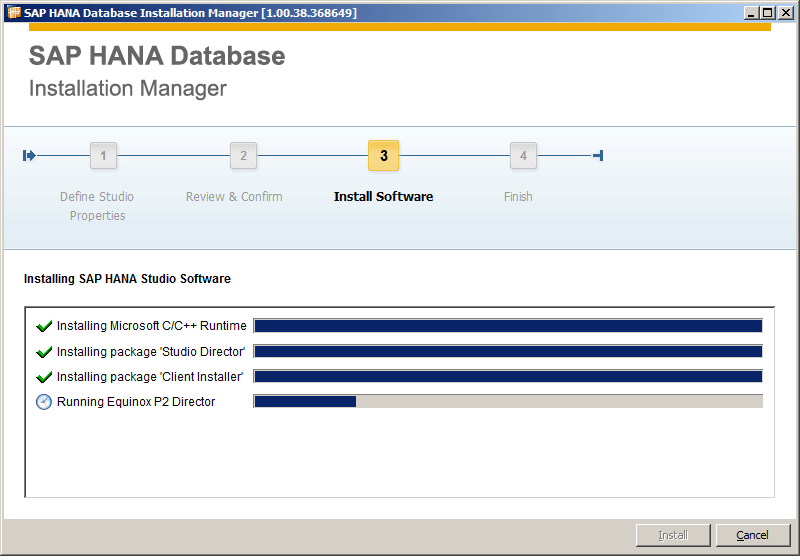Screen dimensions: 800x560
Task: Select step 2 number box
Action: tap(243, 156)
